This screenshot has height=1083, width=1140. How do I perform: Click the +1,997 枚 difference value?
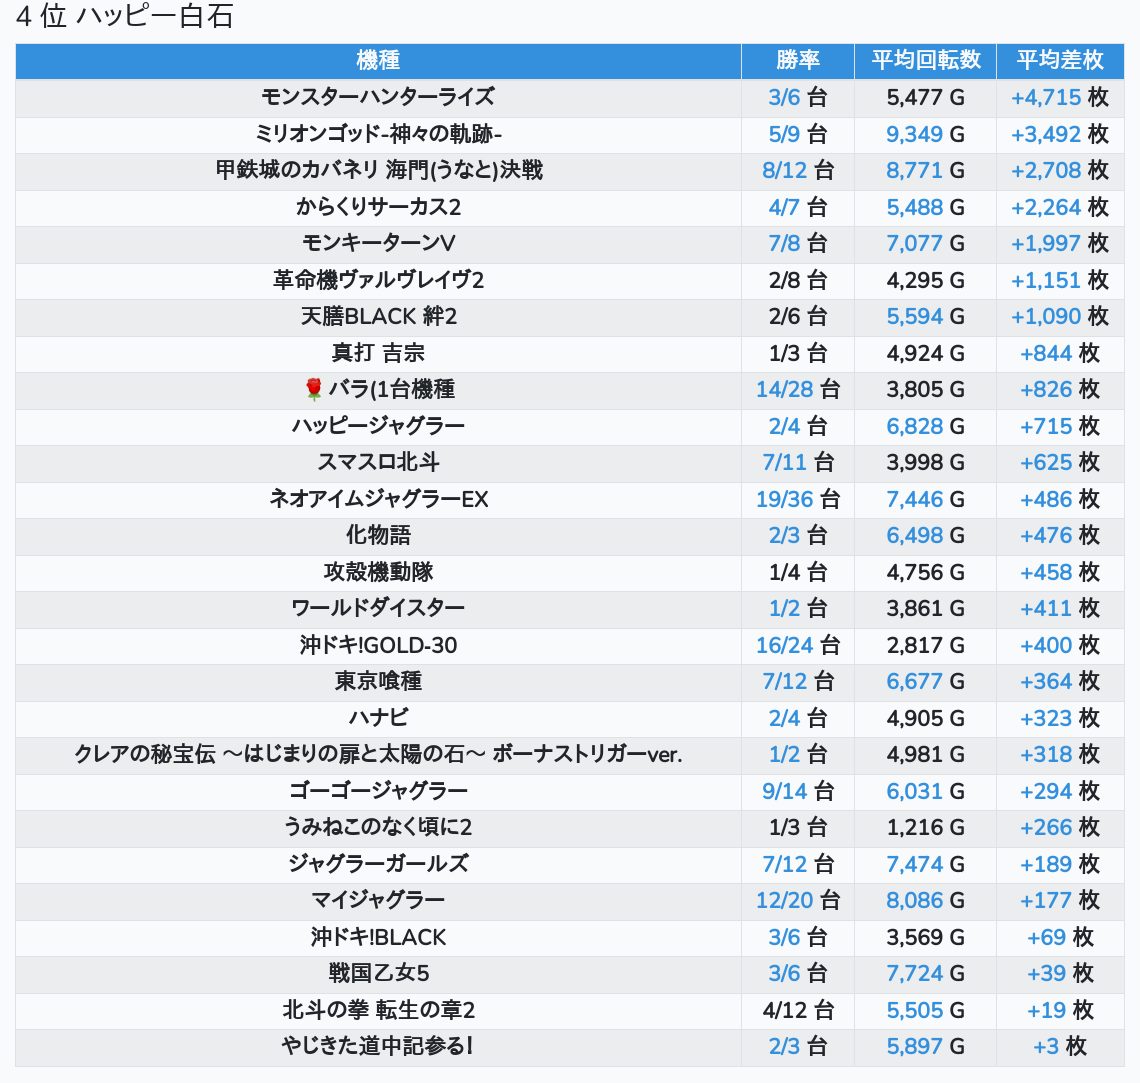pos(1060,243)
